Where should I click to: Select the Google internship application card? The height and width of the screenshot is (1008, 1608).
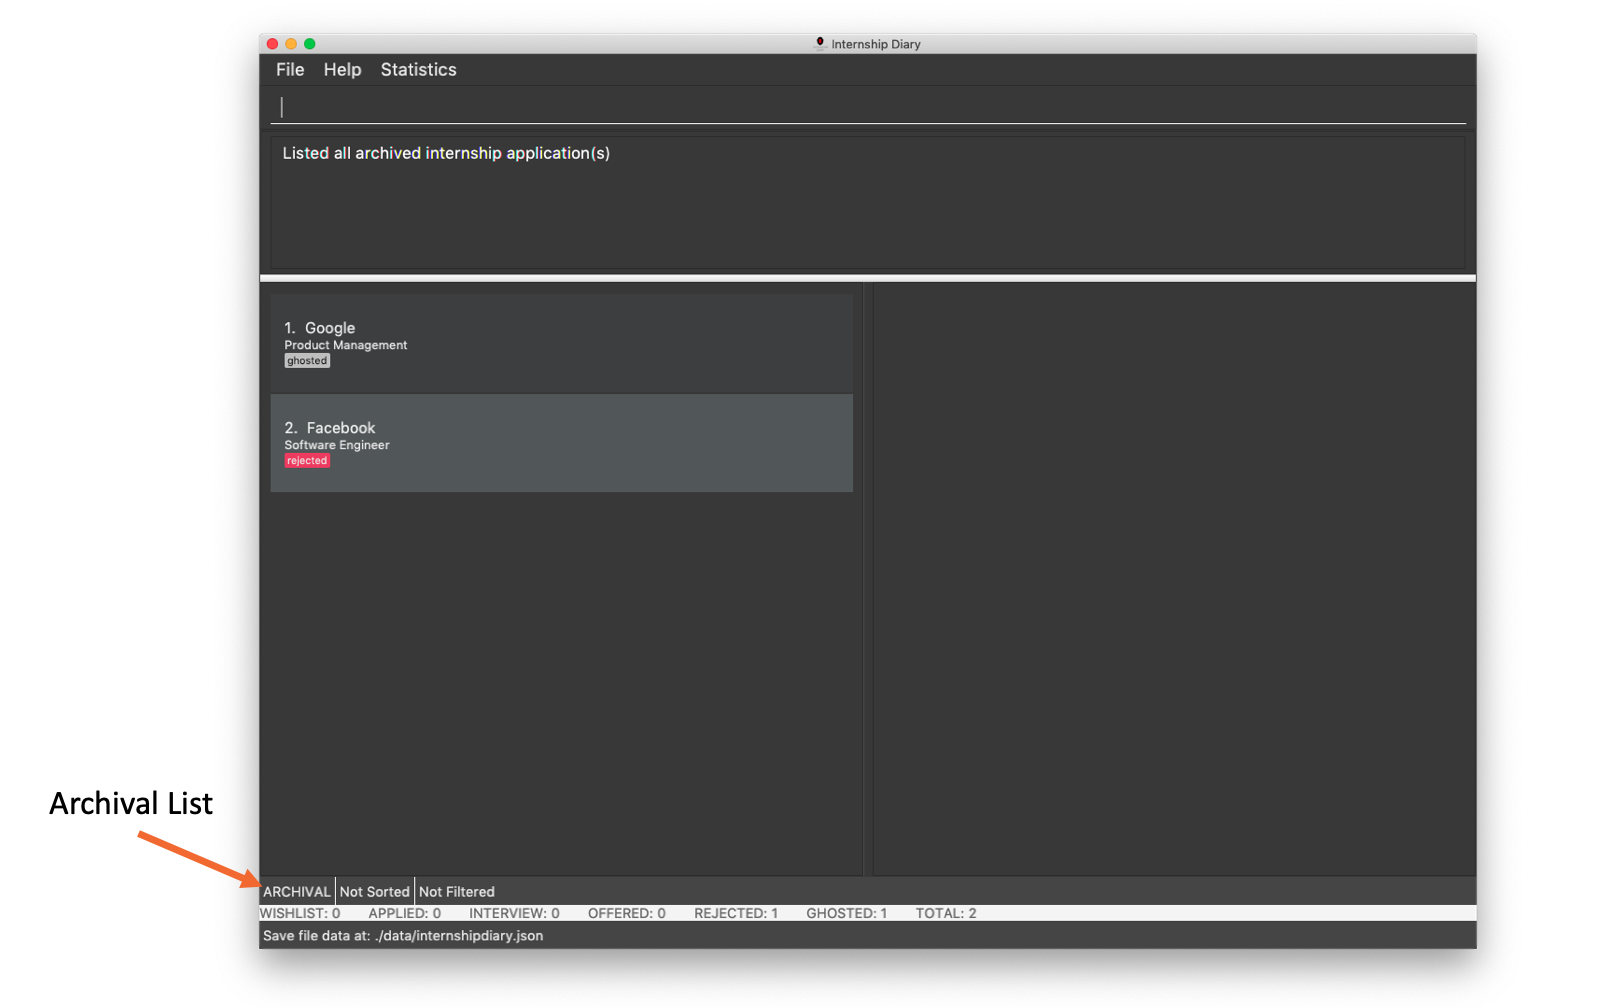(561, 343)
